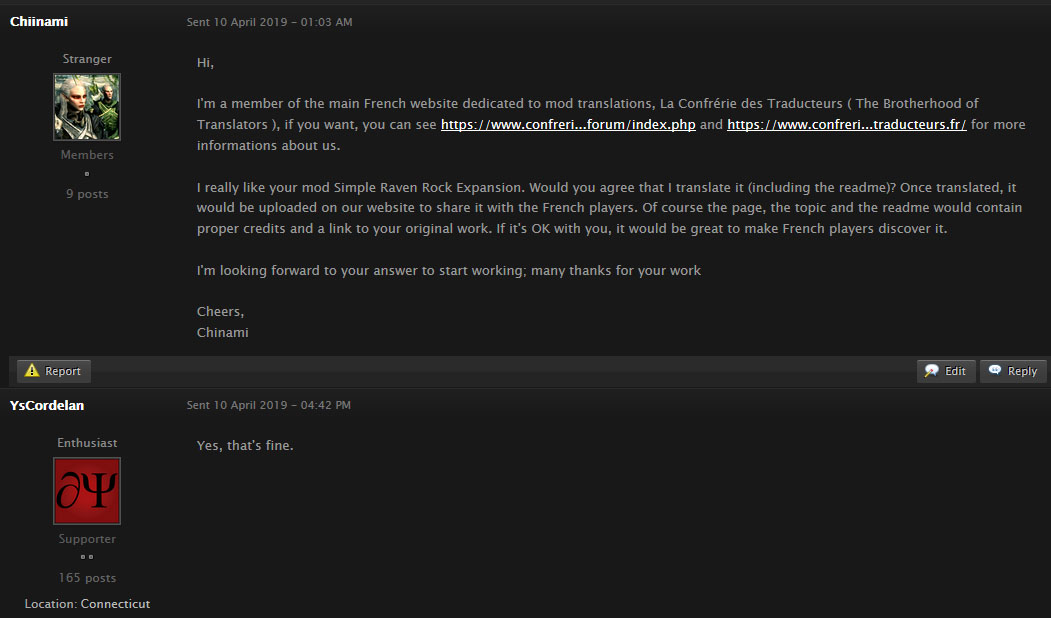Click the Edit pencil button
The height and width of the screenshot is (618, 1051).
pyautogui.click(x=946, y=371)
